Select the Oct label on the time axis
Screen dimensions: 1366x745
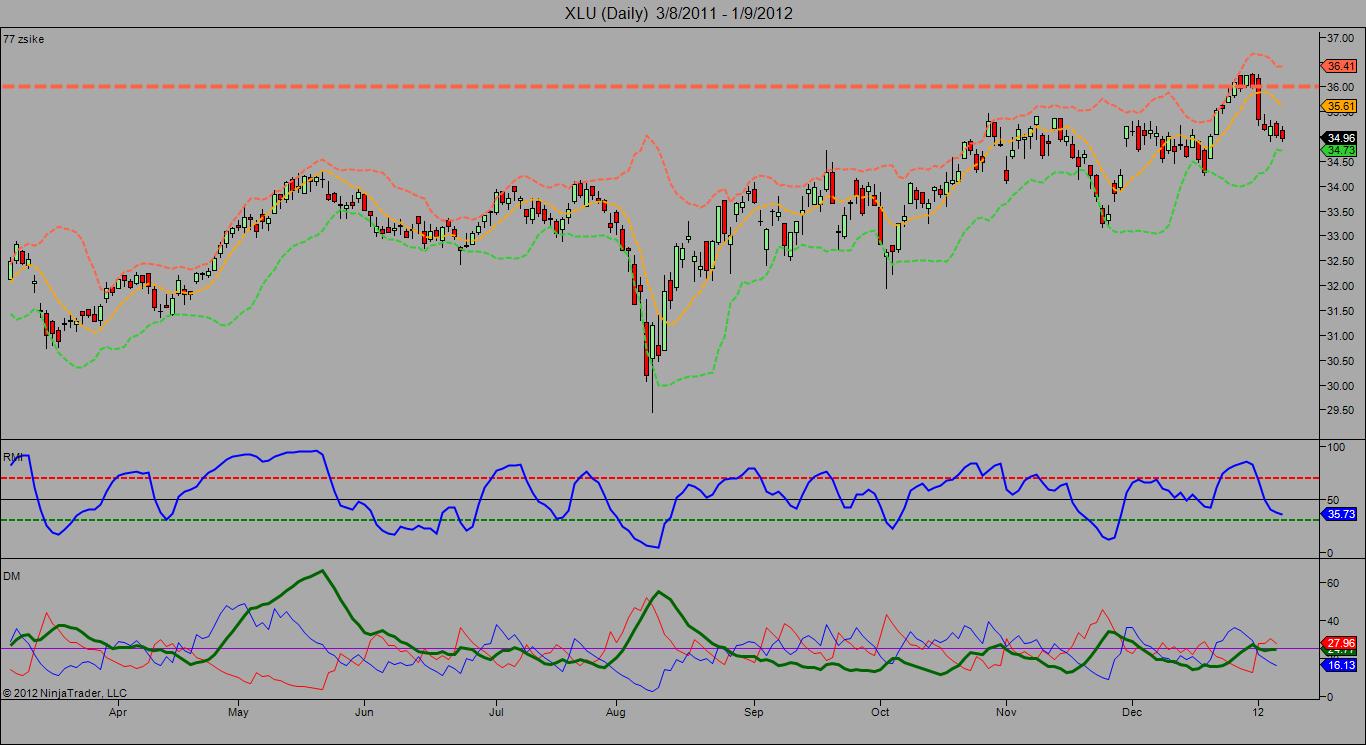coord(880,713)
